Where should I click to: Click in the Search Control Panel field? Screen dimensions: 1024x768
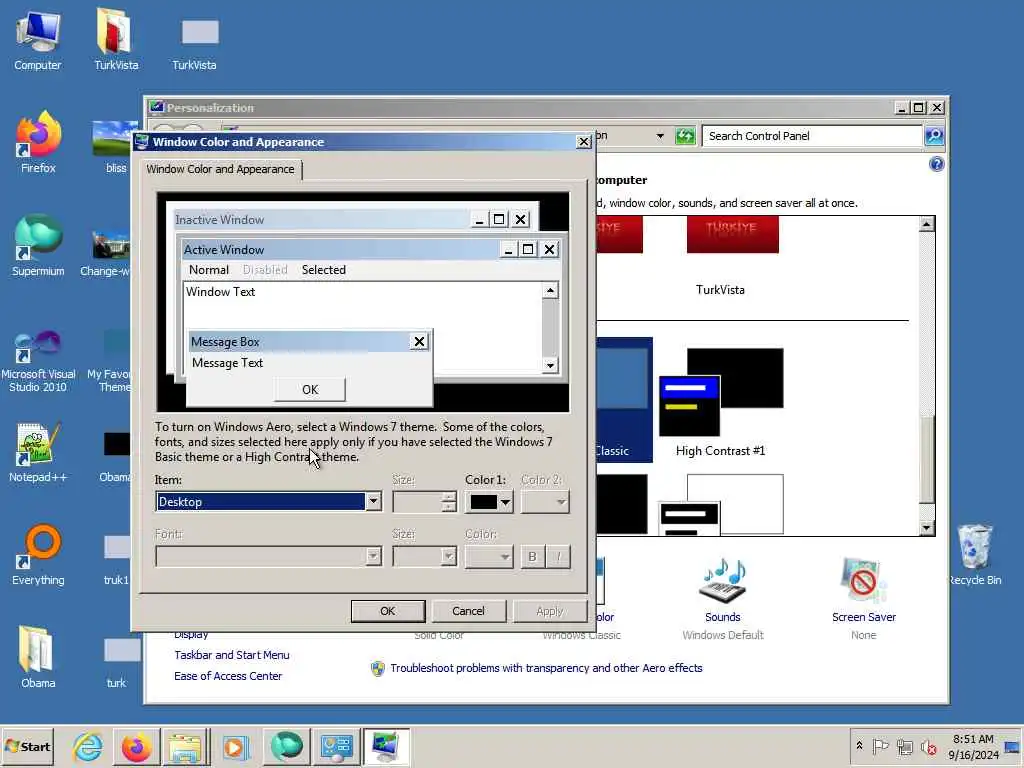(812, 136)
